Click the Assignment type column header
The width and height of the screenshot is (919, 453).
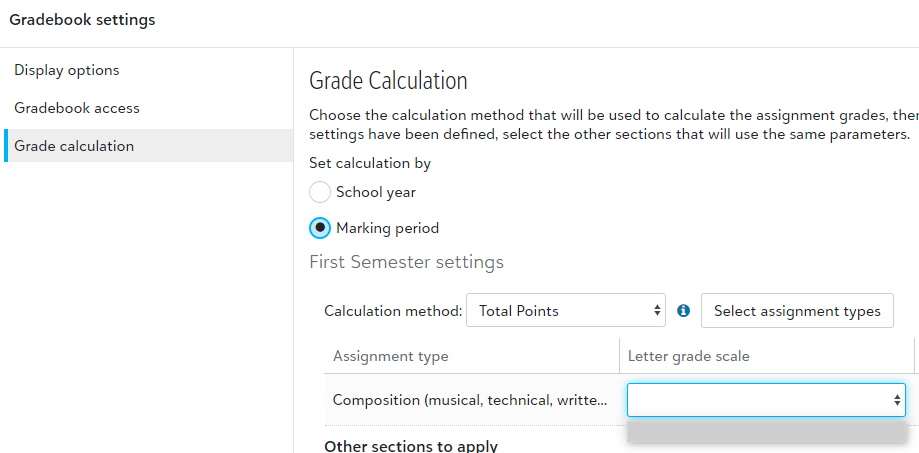pyautogui.click(x=391, y=356)
